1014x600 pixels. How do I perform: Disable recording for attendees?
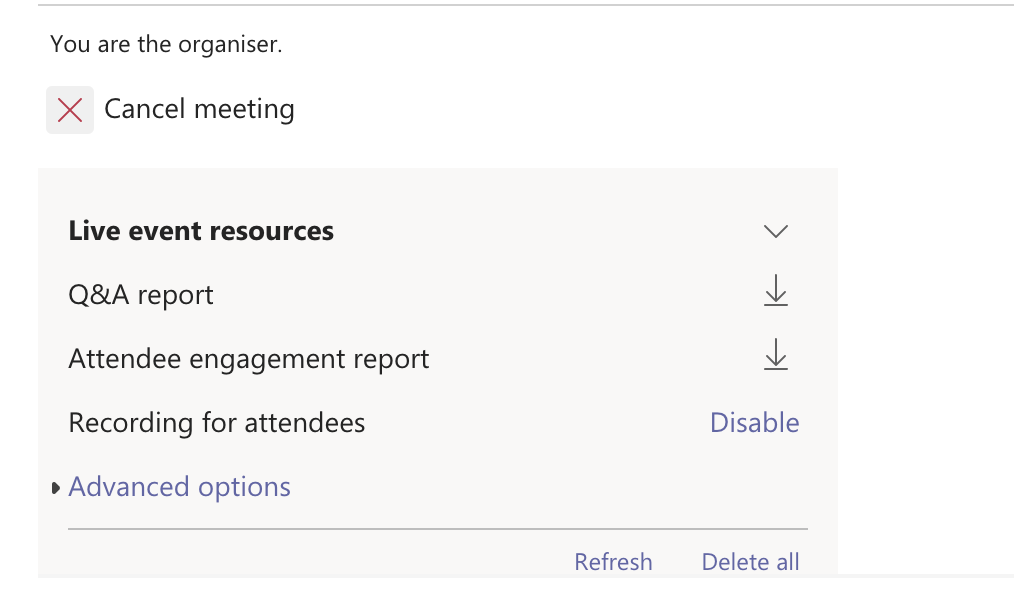755,423
